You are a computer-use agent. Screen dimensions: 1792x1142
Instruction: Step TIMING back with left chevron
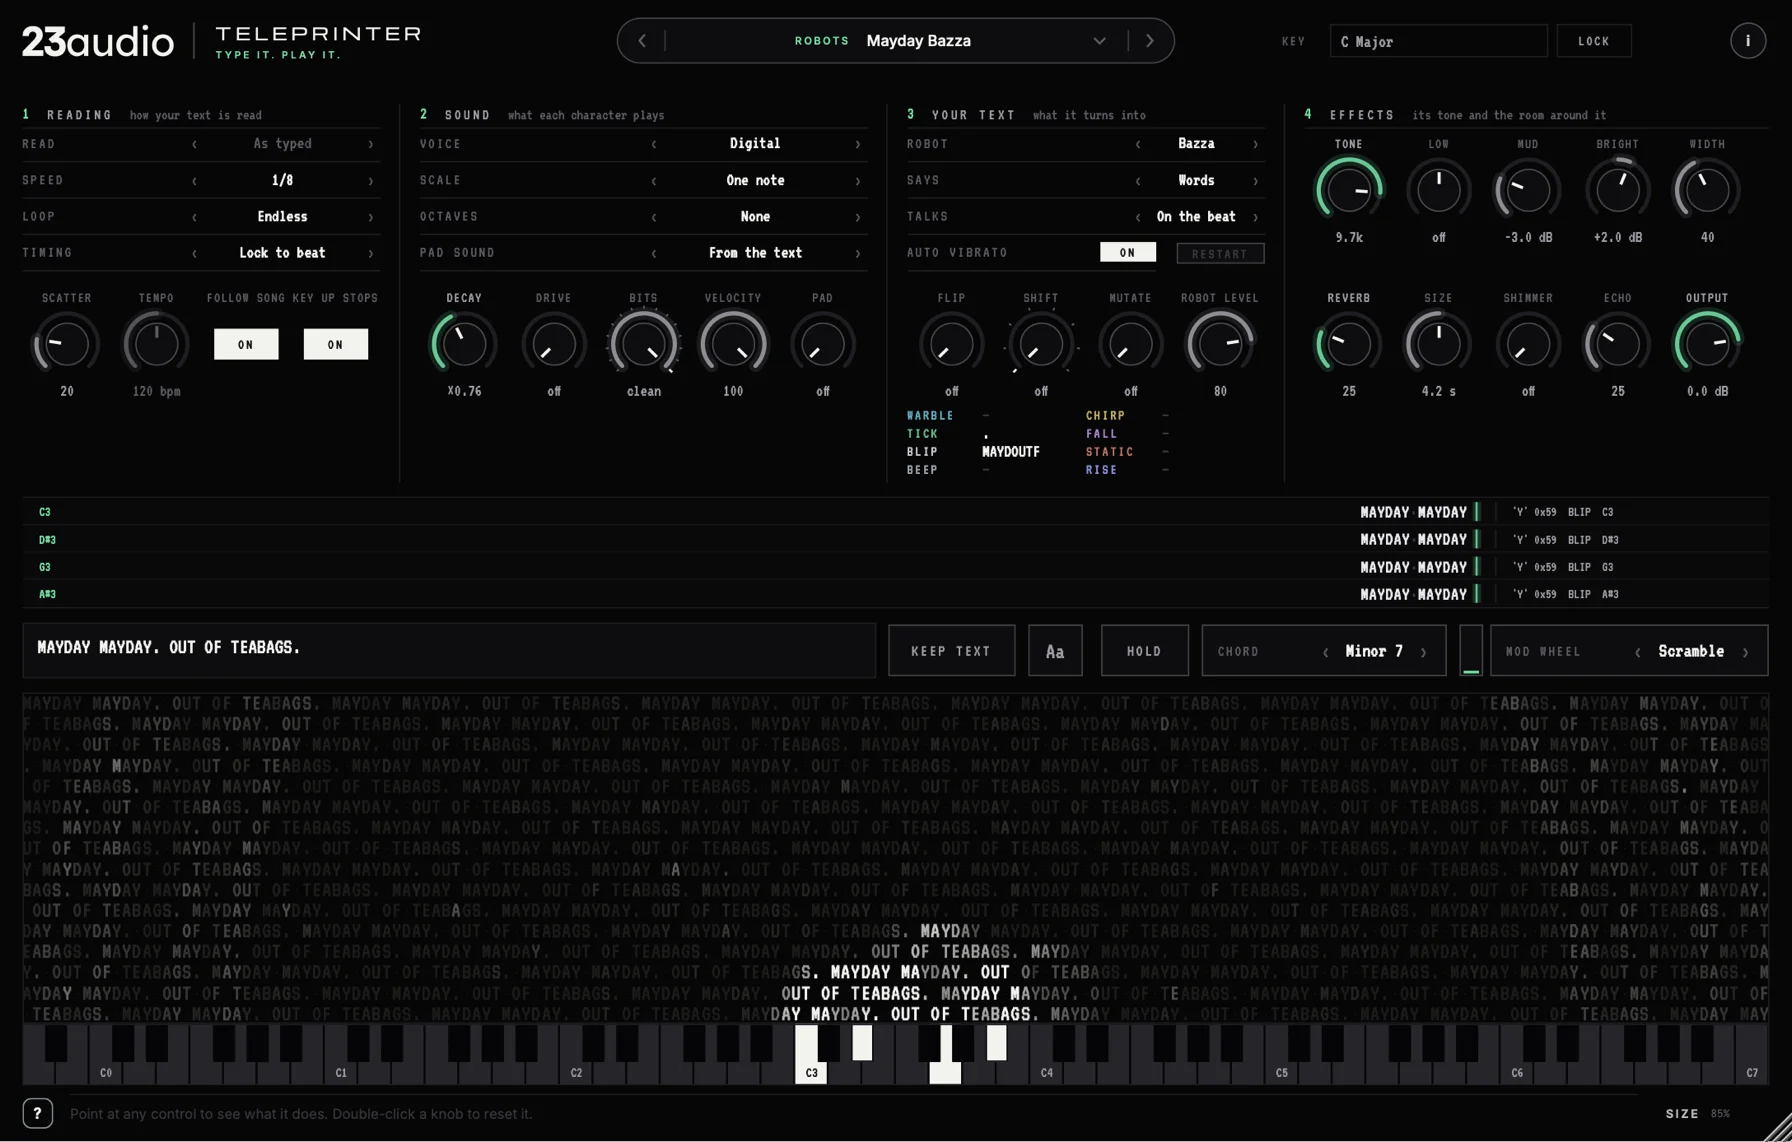click(194, 253)
